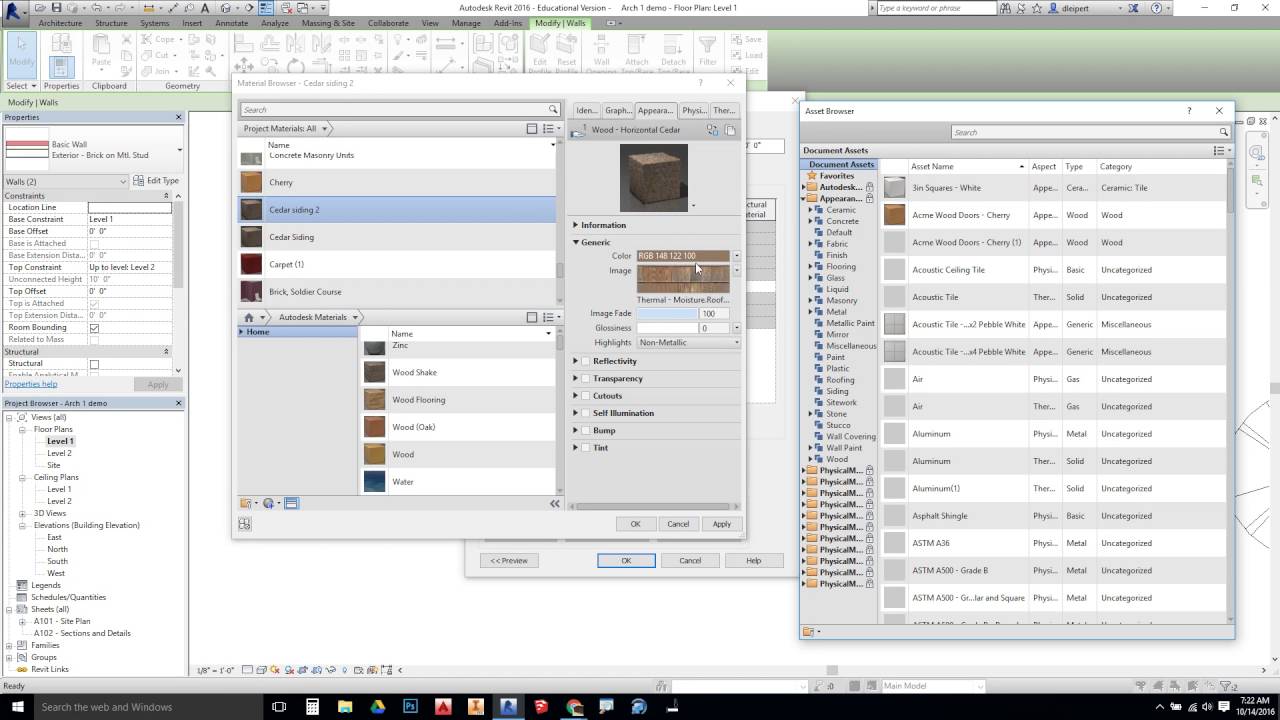Expand Elevations (Building Elevation) in Project Browser
The width and height of the screenshot is (1280, 720).
tap(23, 525)
